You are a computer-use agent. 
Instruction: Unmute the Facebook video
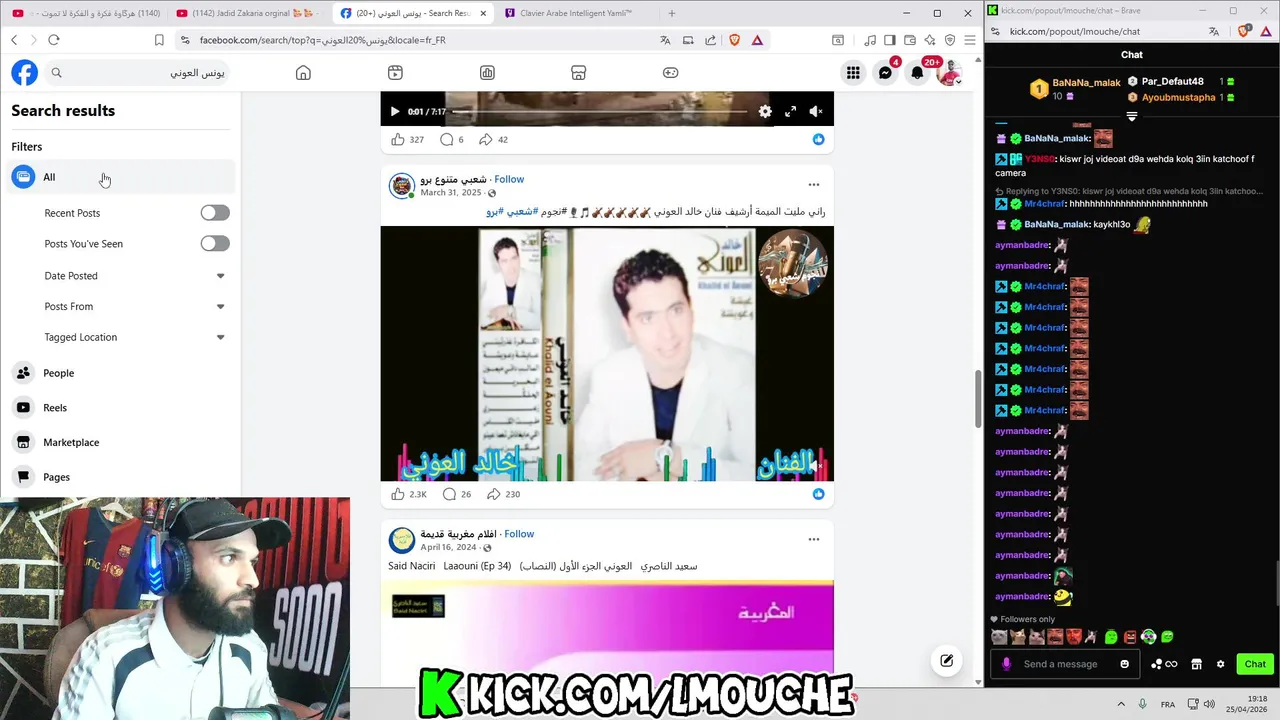(815, 112)
